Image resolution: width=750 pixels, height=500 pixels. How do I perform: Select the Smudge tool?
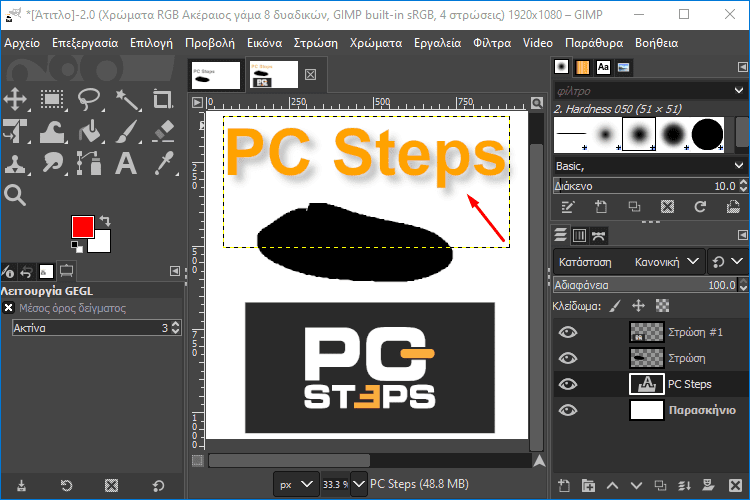point(52,164)
